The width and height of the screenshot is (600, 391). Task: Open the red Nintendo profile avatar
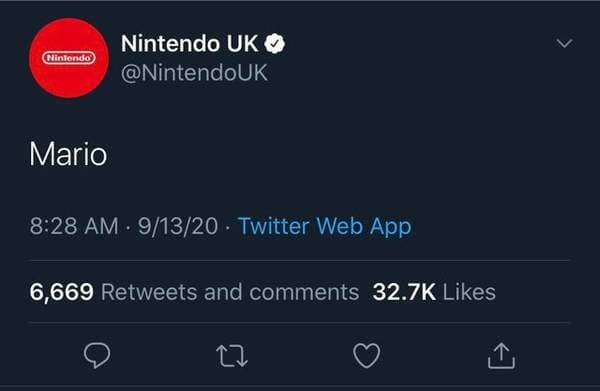click(x=69, y=58)
